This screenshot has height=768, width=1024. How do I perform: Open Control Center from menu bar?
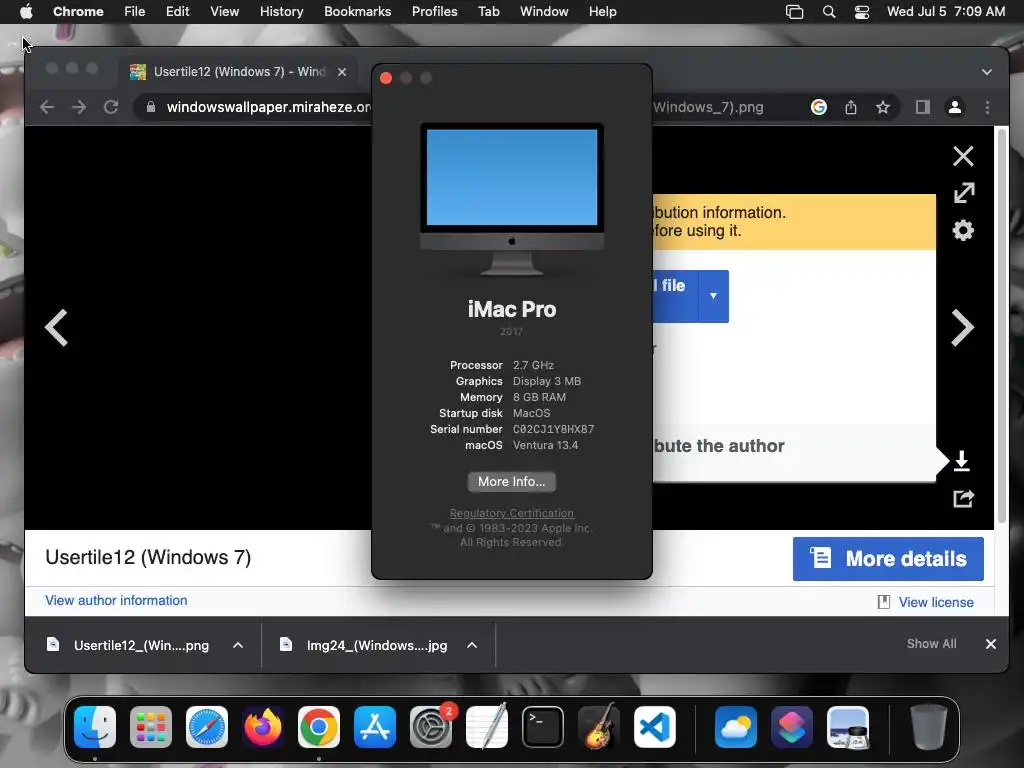862,12
